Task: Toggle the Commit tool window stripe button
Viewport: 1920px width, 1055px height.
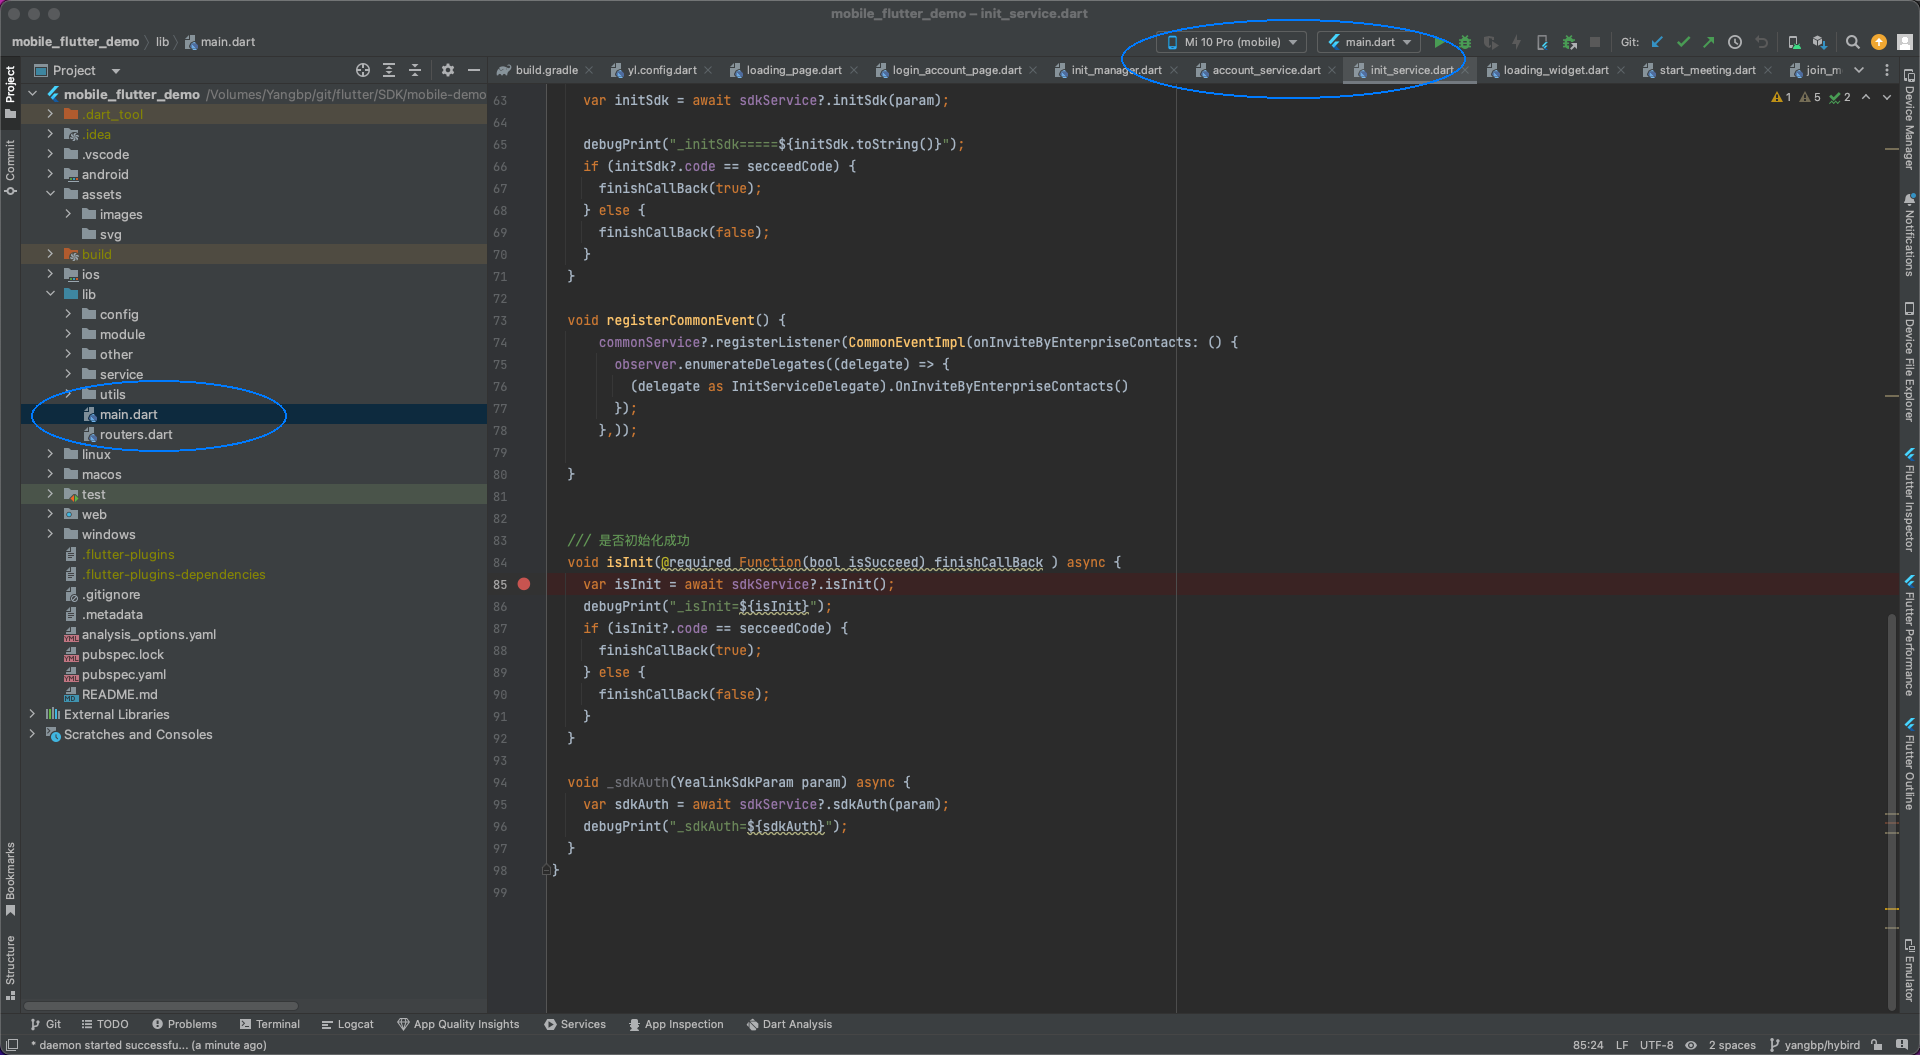Action: 10,168
